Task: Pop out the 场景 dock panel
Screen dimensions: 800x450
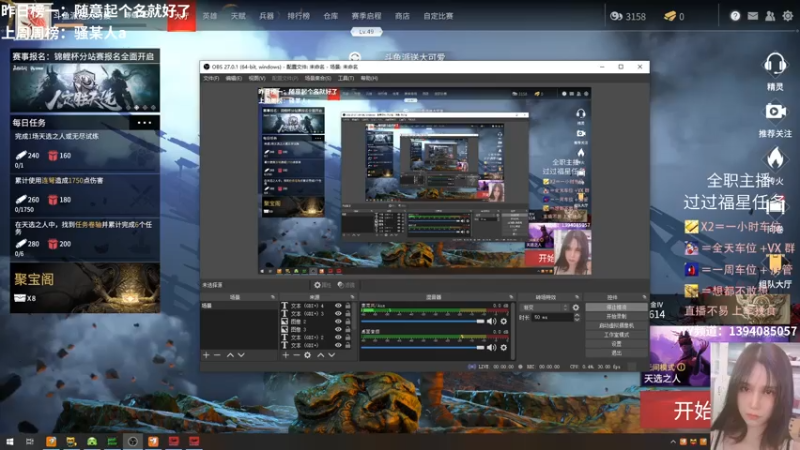Action: point(273,297)
